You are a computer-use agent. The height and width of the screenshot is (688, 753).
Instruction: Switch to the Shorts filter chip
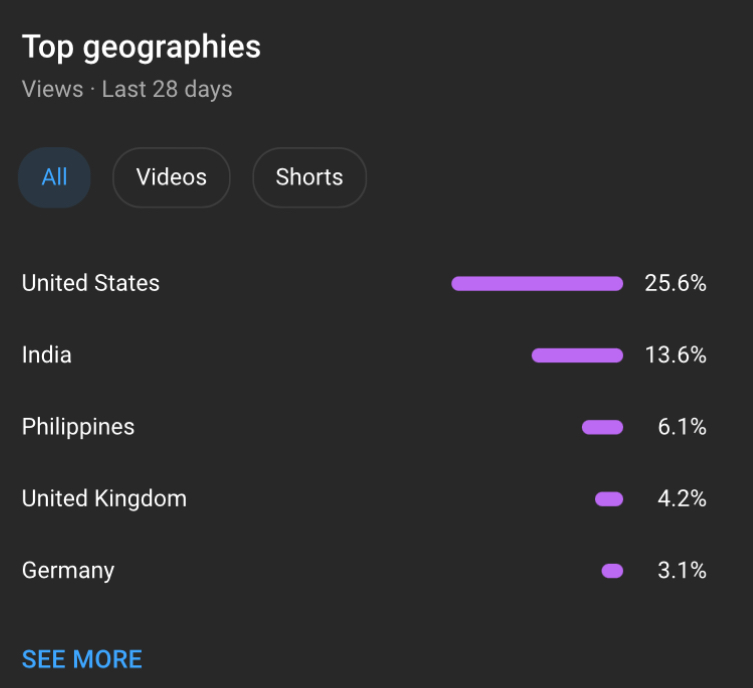pos(310,178)
